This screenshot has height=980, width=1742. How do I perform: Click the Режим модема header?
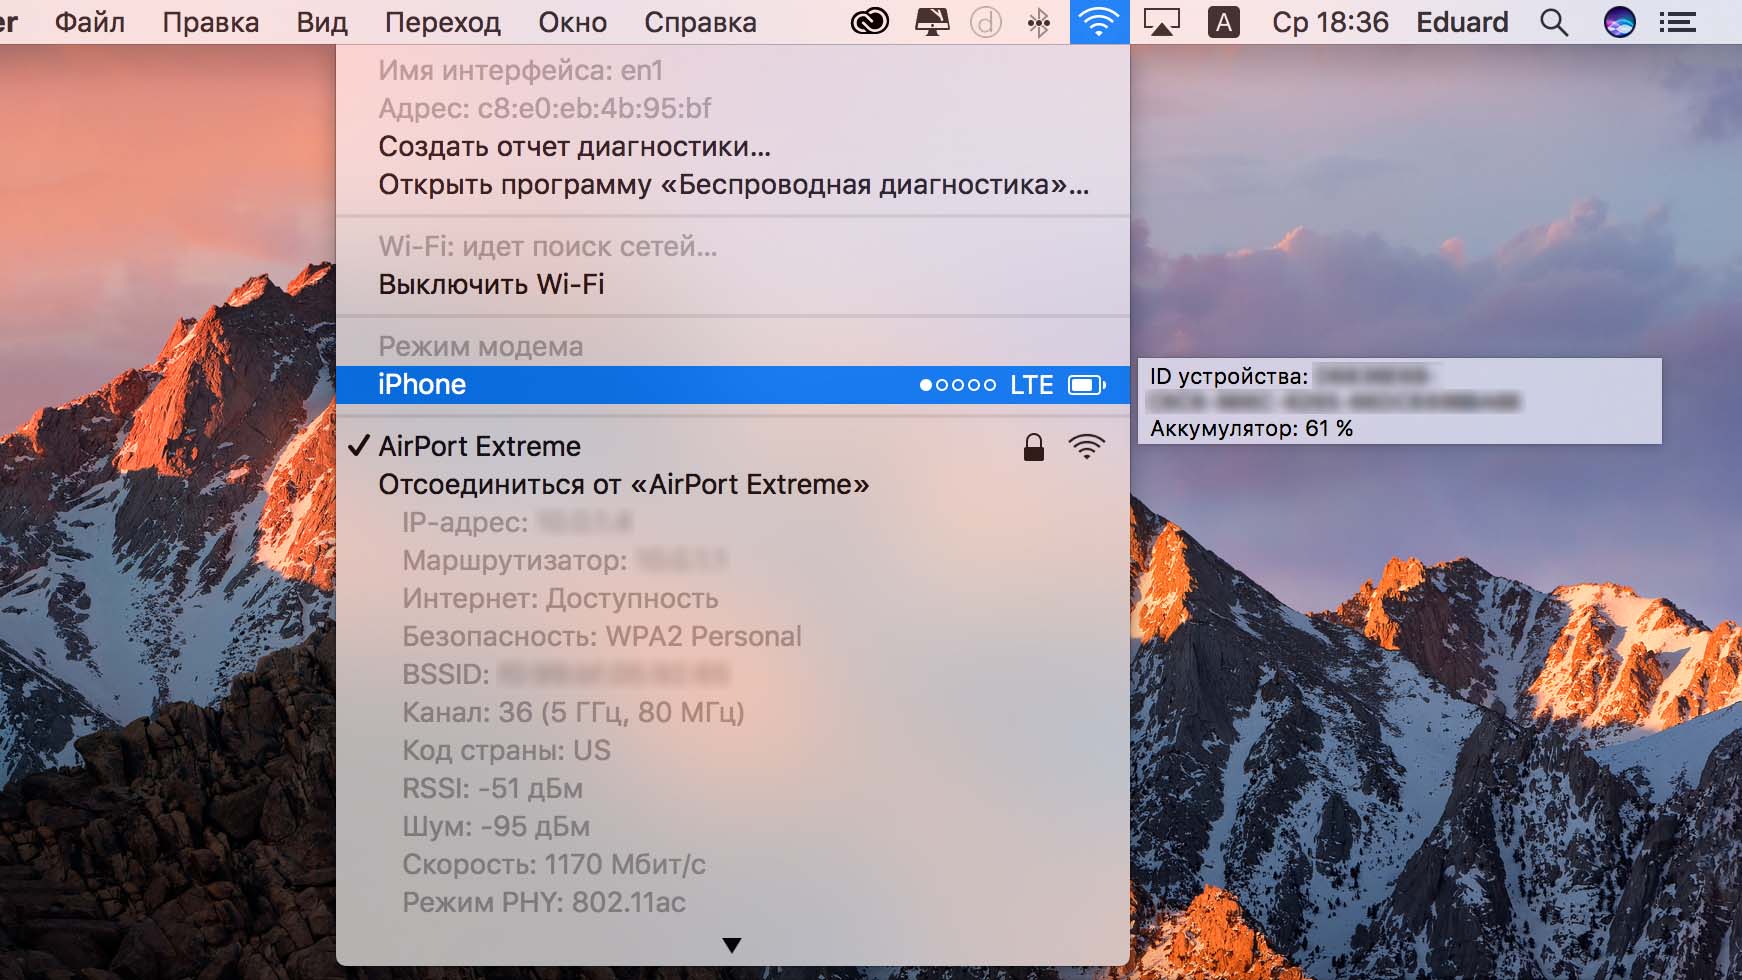480,347
